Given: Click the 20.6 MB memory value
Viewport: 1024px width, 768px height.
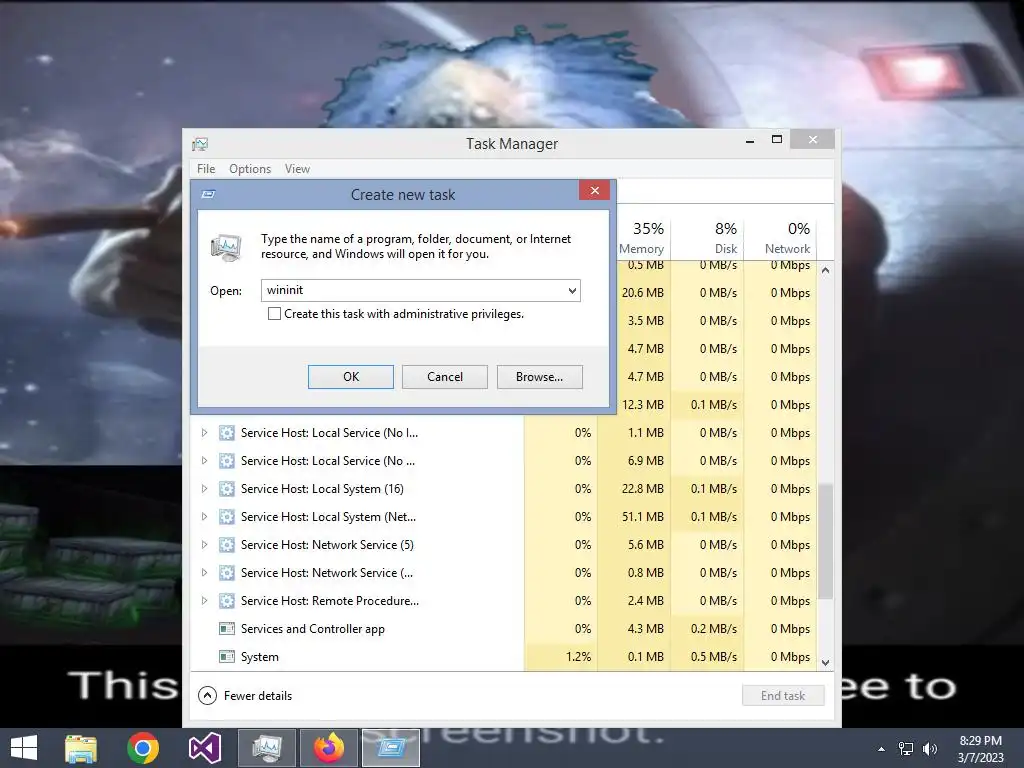Looking at the screenshot, I should click(x=643, y=293).
